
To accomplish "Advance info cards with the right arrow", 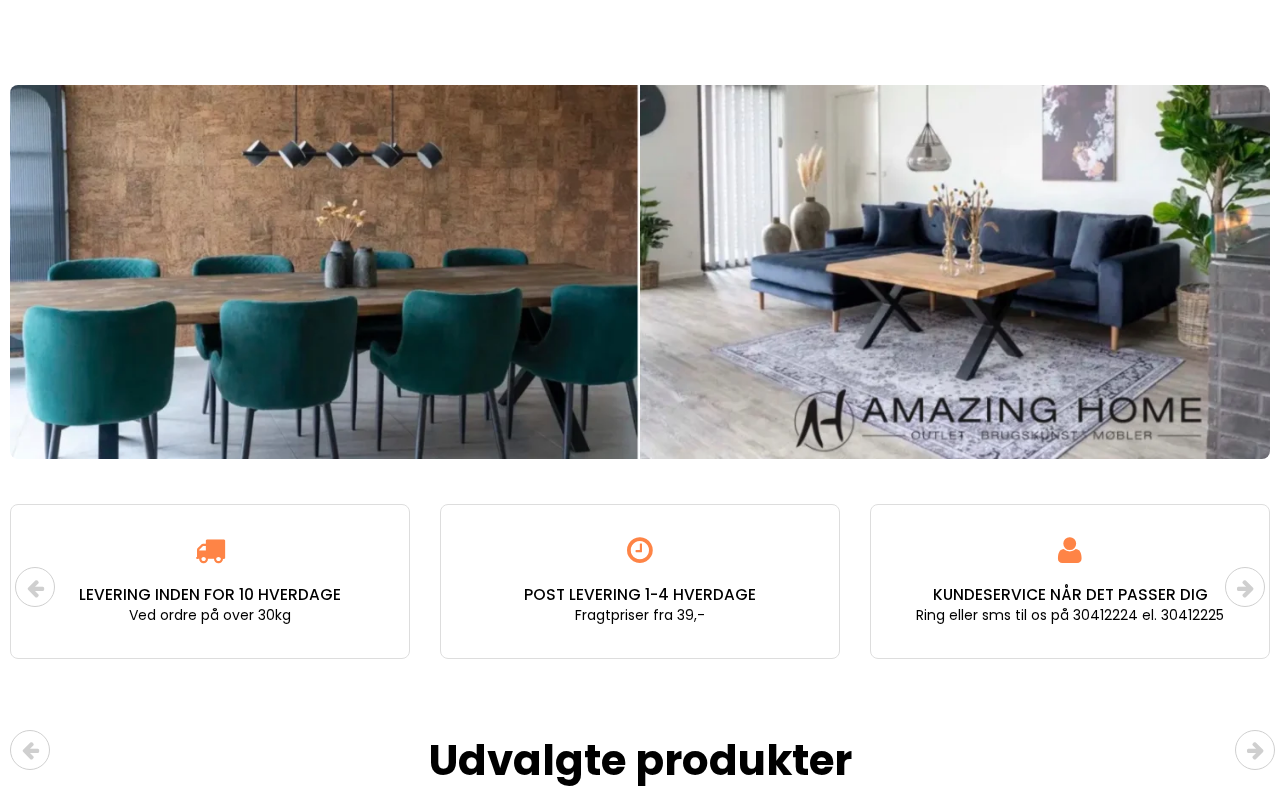I will (1245, 587).
